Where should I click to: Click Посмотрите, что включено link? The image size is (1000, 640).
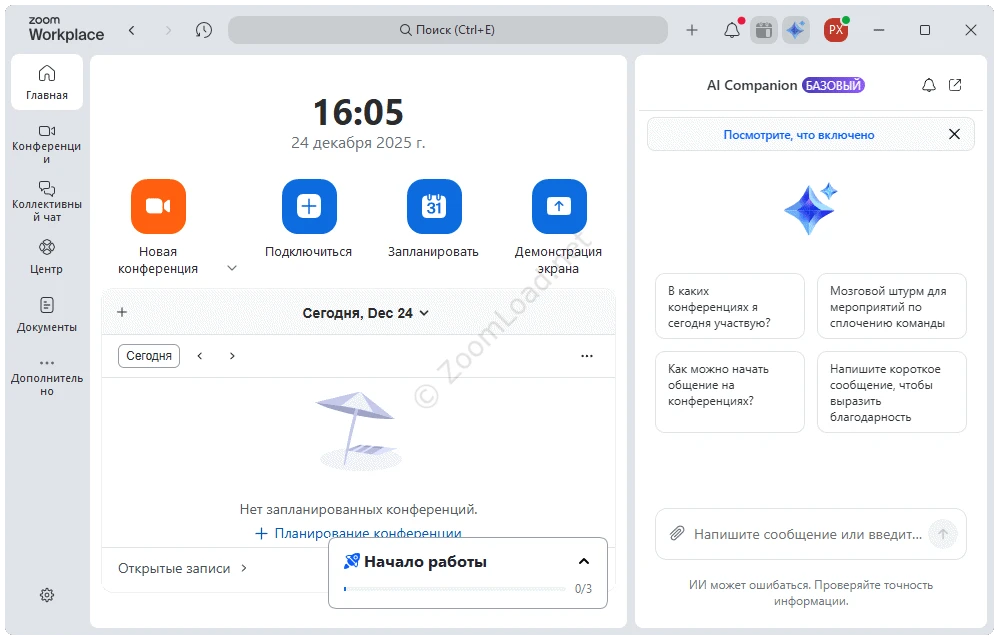[x=799, y=135]
